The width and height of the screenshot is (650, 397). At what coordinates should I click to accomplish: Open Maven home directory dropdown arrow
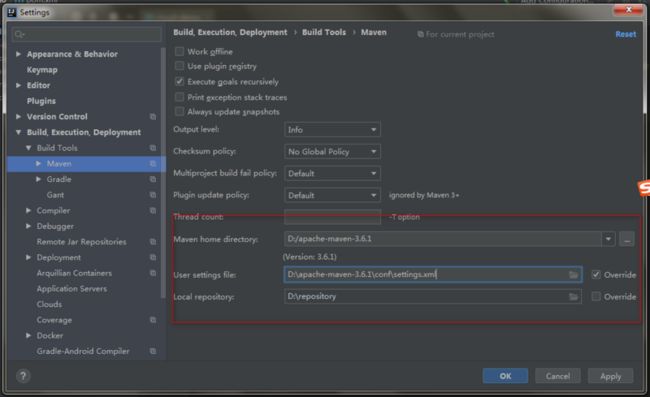608,239
